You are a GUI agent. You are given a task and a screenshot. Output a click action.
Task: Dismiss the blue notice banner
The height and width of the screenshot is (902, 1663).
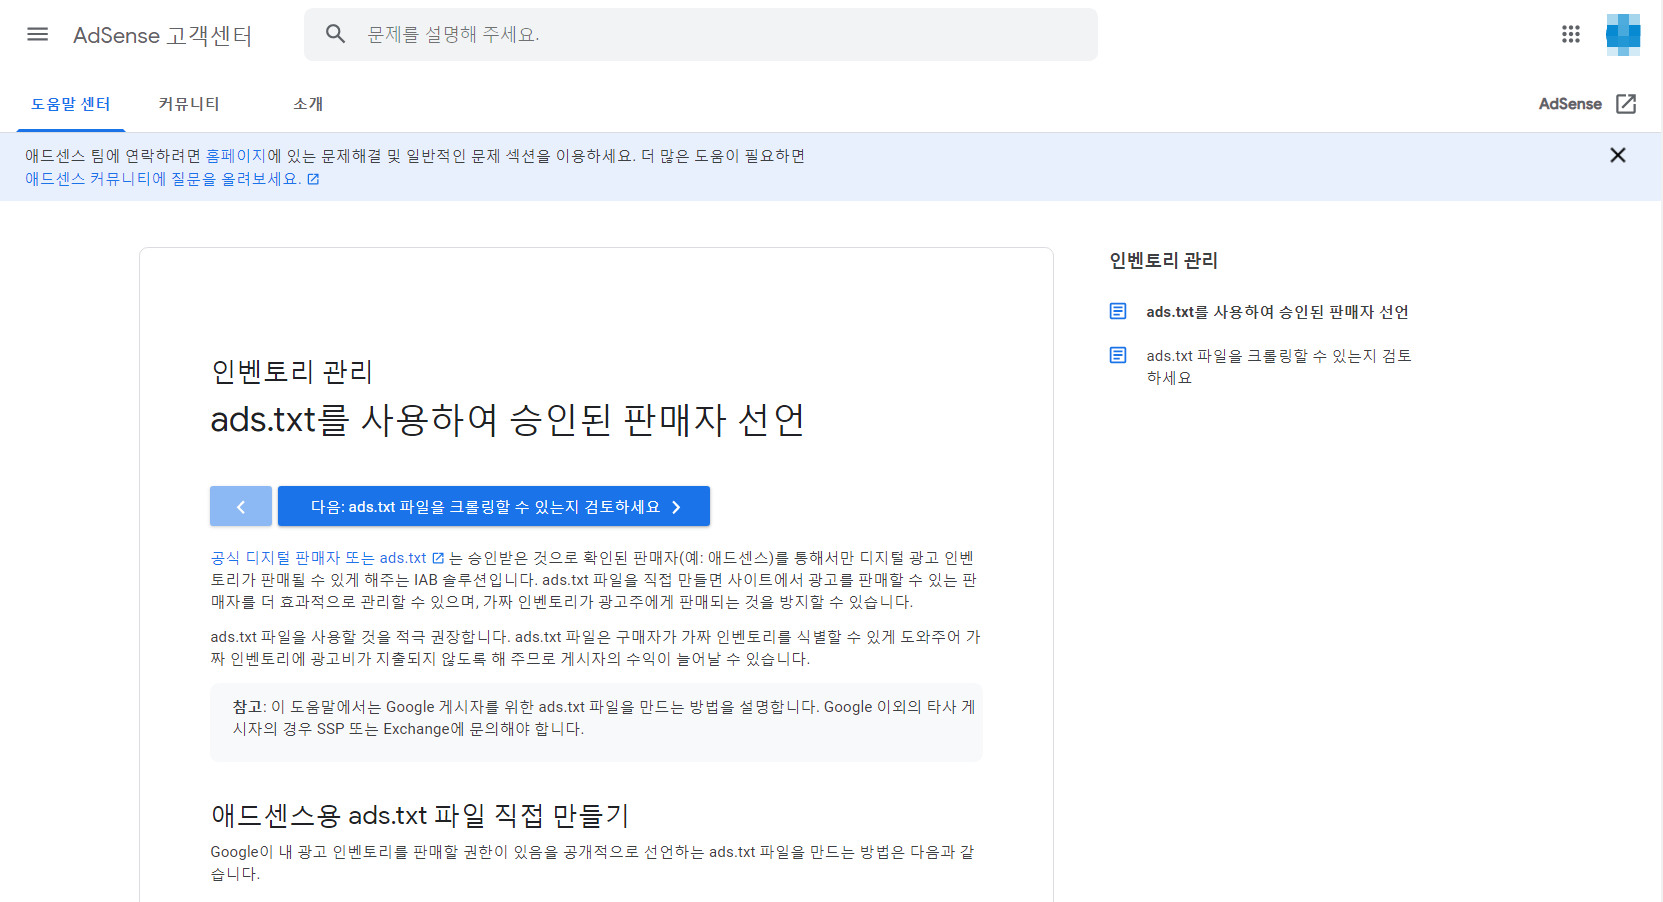1618,155
